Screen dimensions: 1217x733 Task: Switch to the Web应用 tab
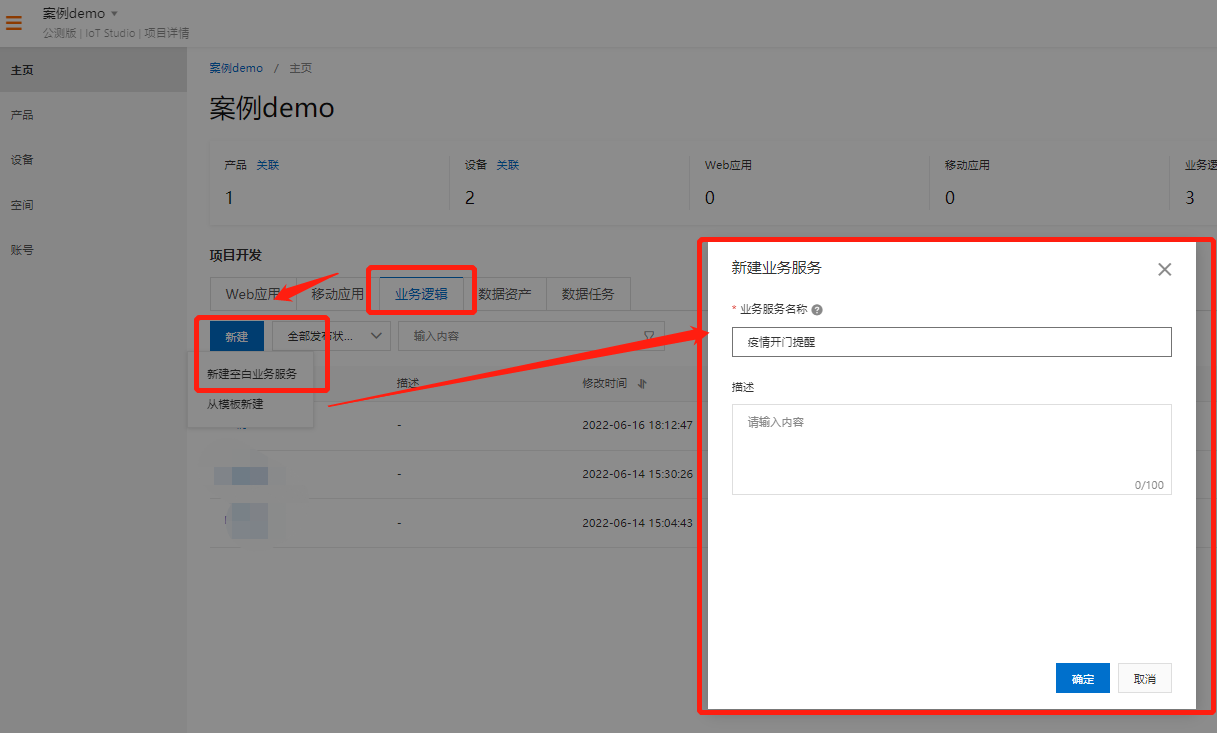(252, 294)
